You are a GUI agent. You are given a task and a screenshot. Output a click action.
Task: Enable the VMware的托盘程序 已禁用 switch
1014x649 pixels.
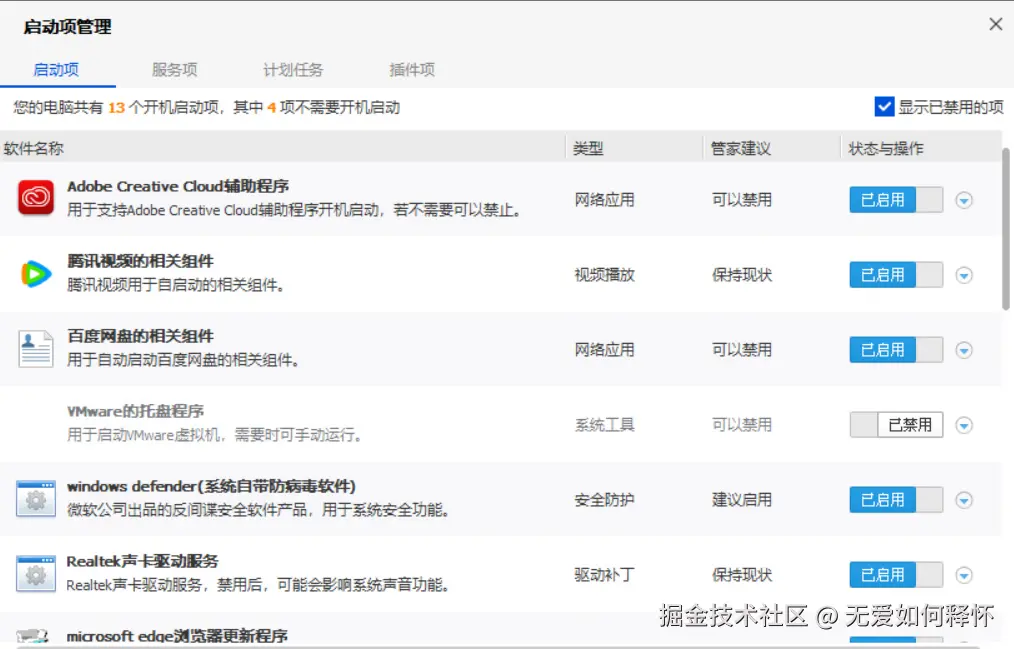(896, 425)
